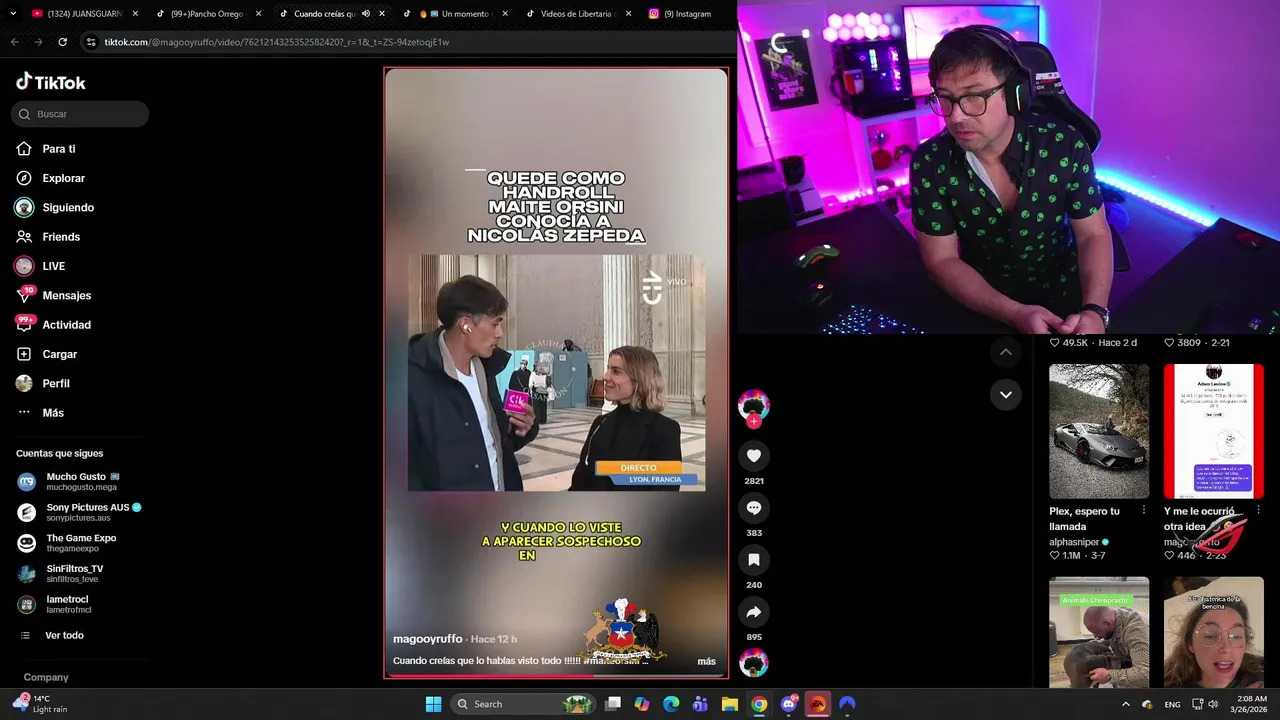Reload the current page
Image resolution: width=1280 pixels, height=720 pixels.
coord(62,42)
